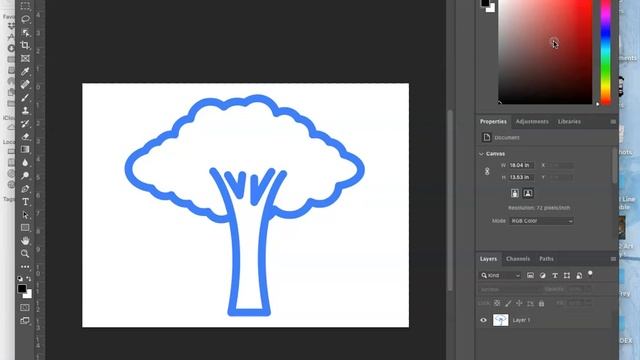
Task: Click Color panel foreground swatch
Action: tap(484, 3)
